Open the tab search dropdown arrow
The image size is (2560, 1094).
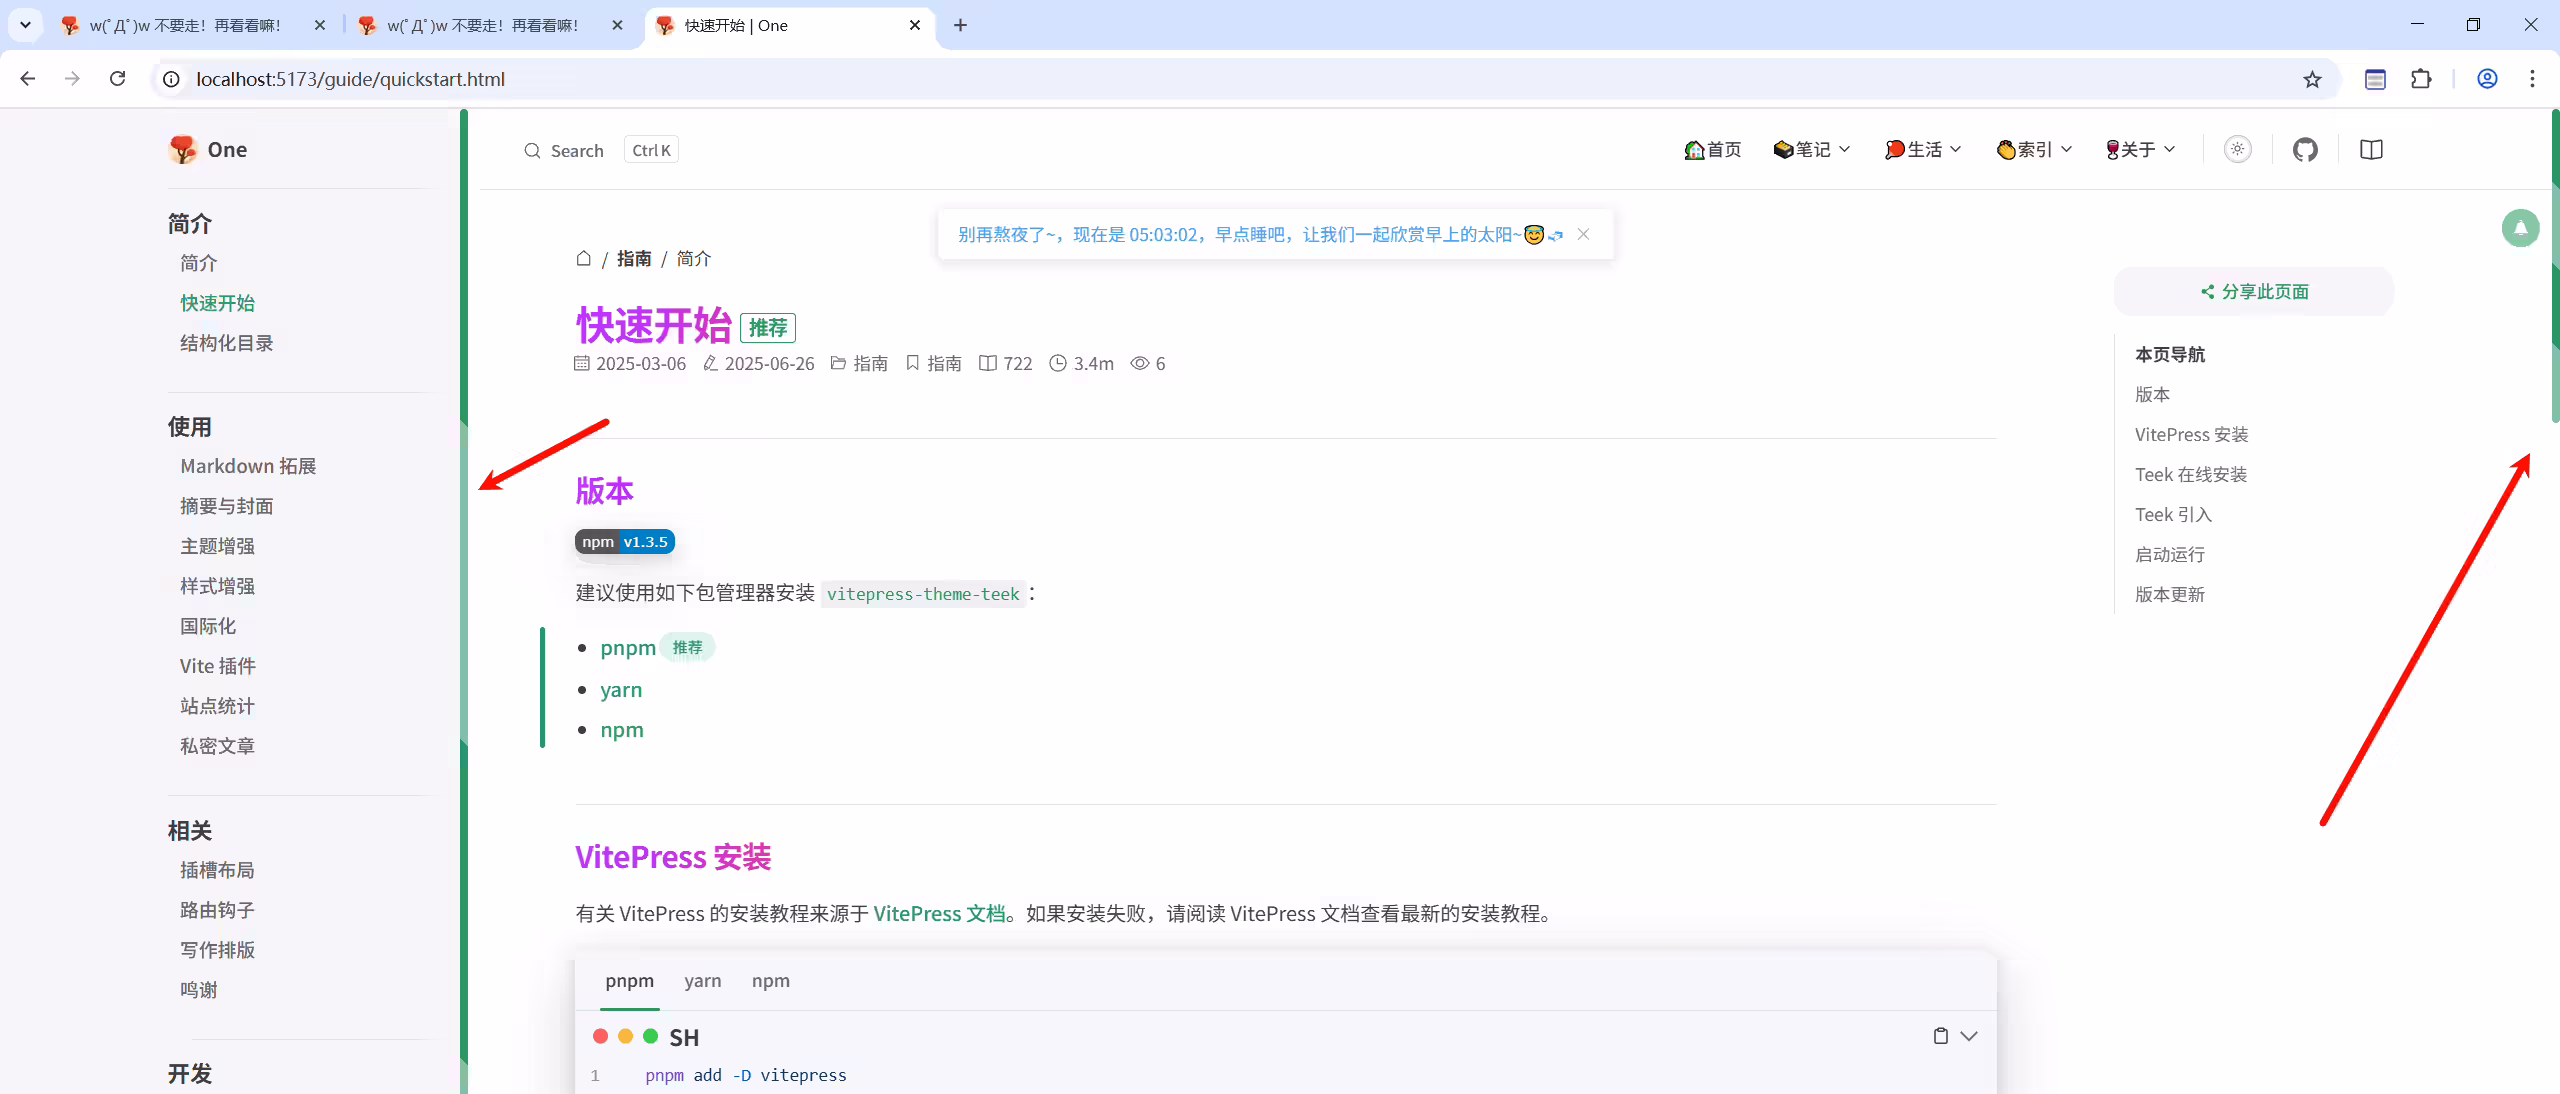(x=25, y=25)
